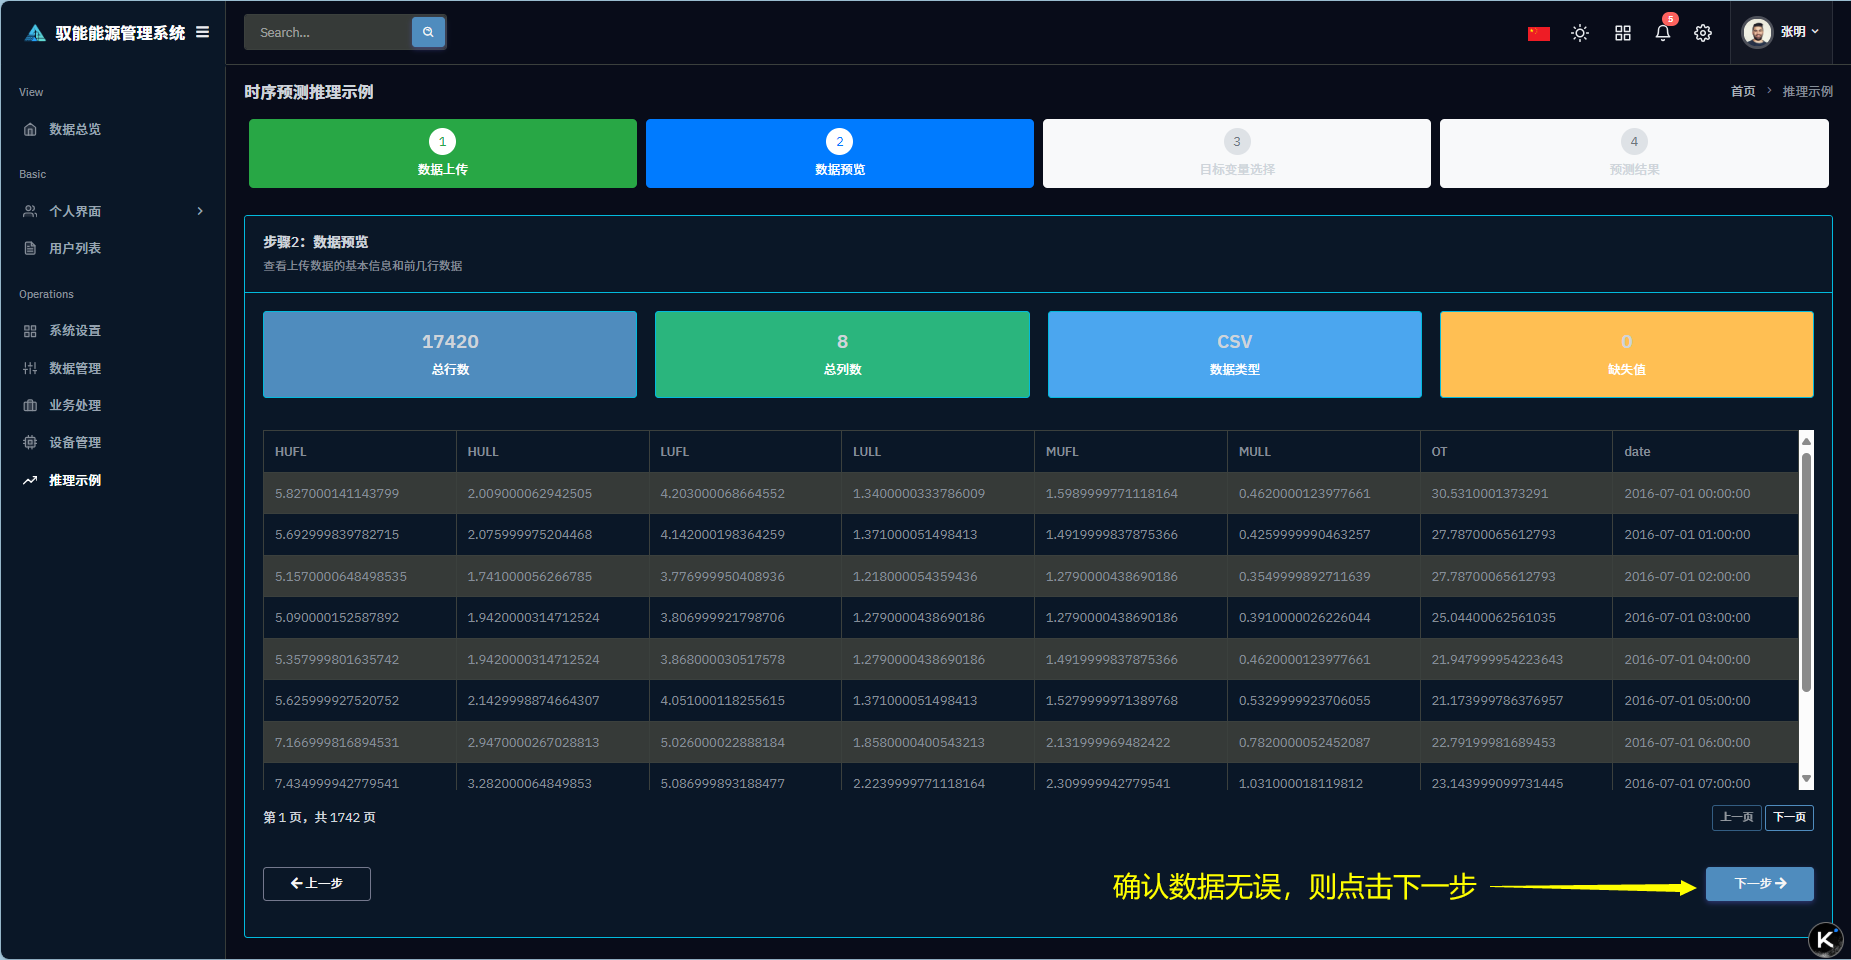Screen dimensions: 1851x960
Task: Open the settings gear icon
Action: [x=1703, y=33]
